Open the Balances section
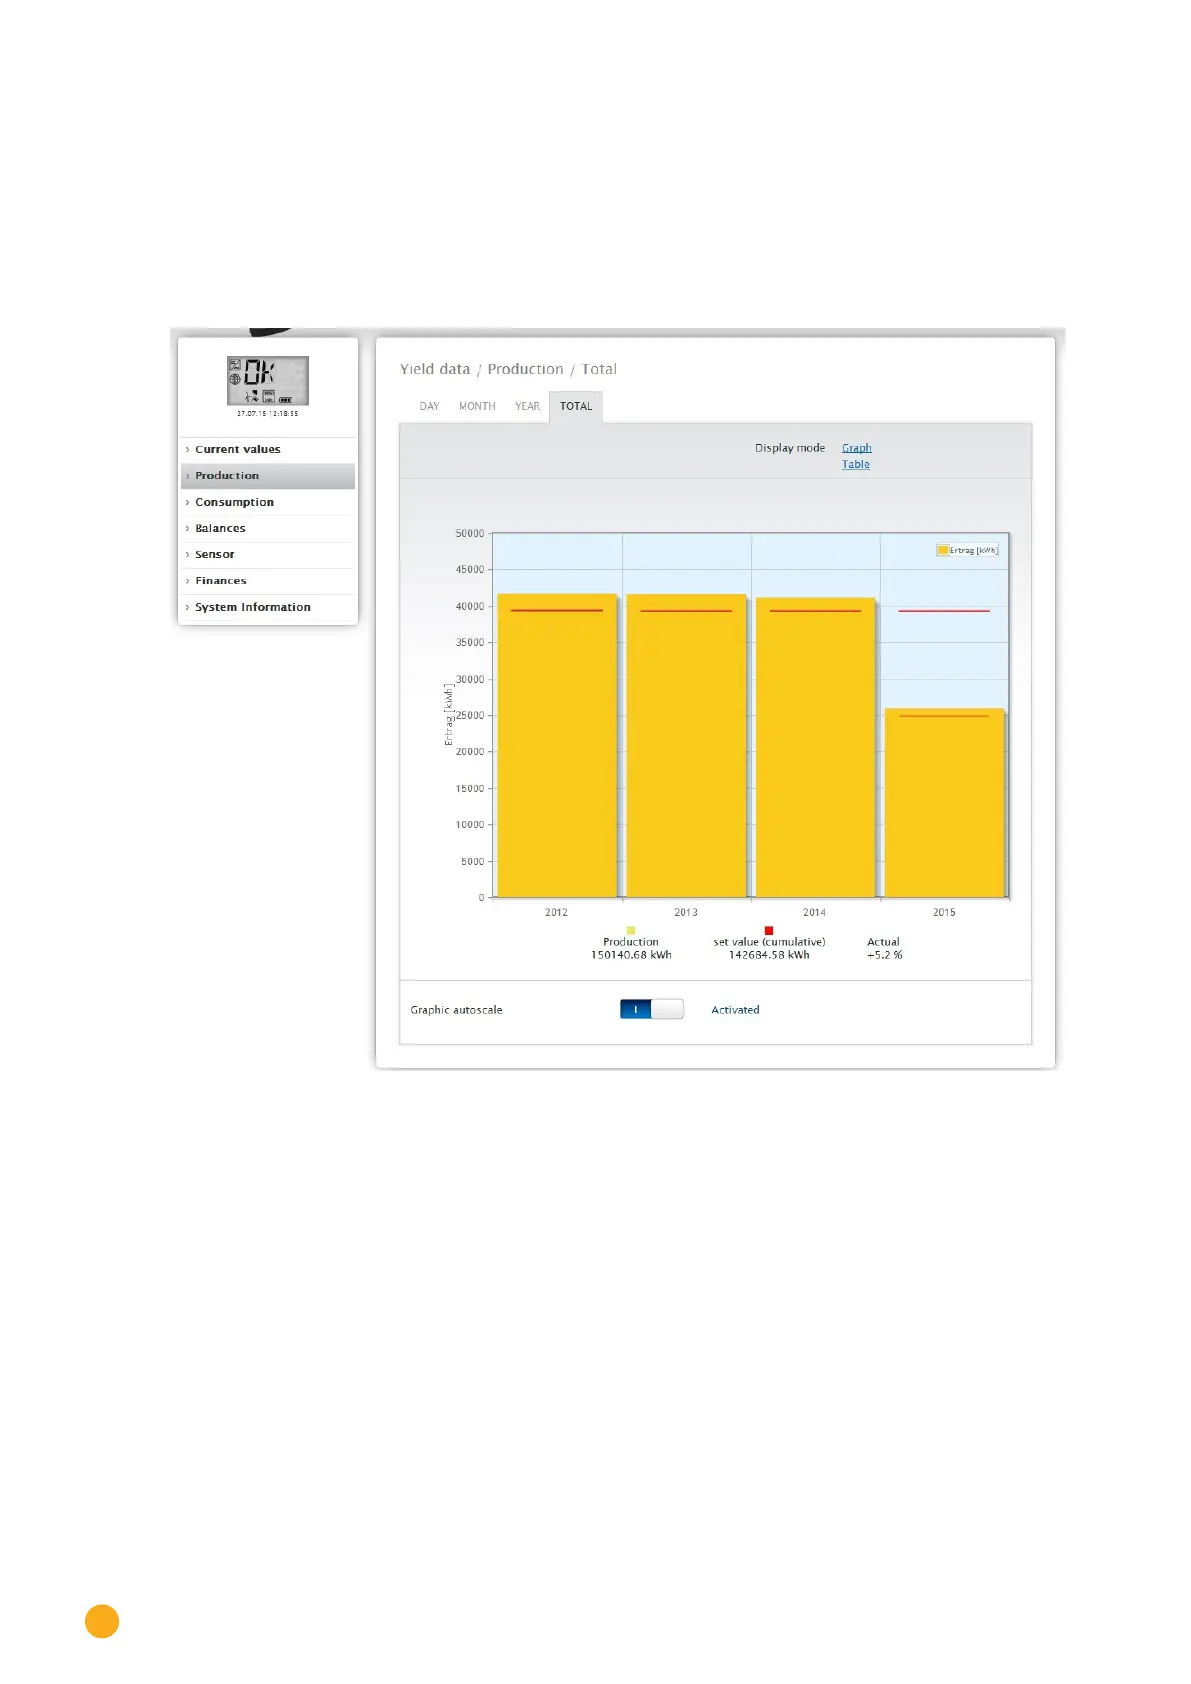This screenshot has width=1191, height=1684. pos(220,528)
